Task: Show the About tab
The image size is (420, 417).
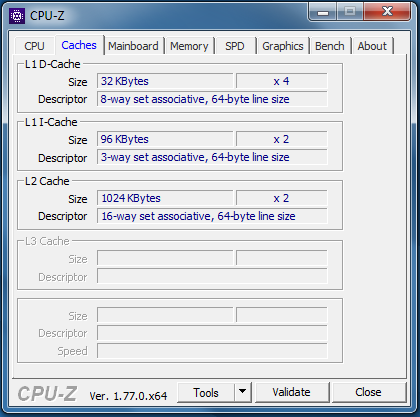Action: [372, 46]
